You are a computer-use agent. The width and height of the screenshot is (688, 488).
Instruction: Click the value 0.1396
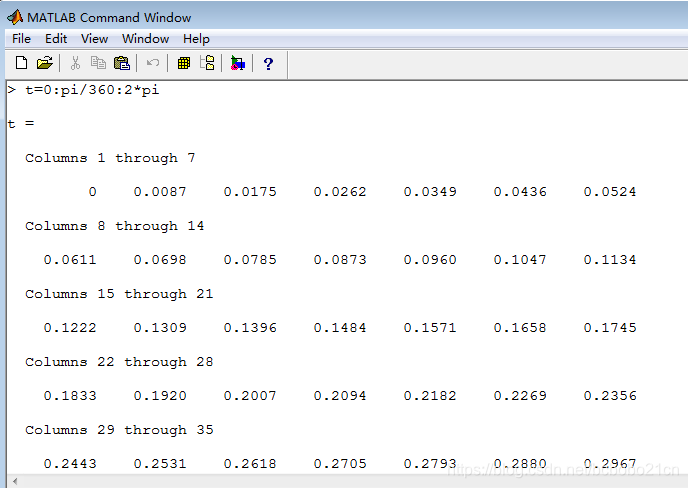click(250, 328)
